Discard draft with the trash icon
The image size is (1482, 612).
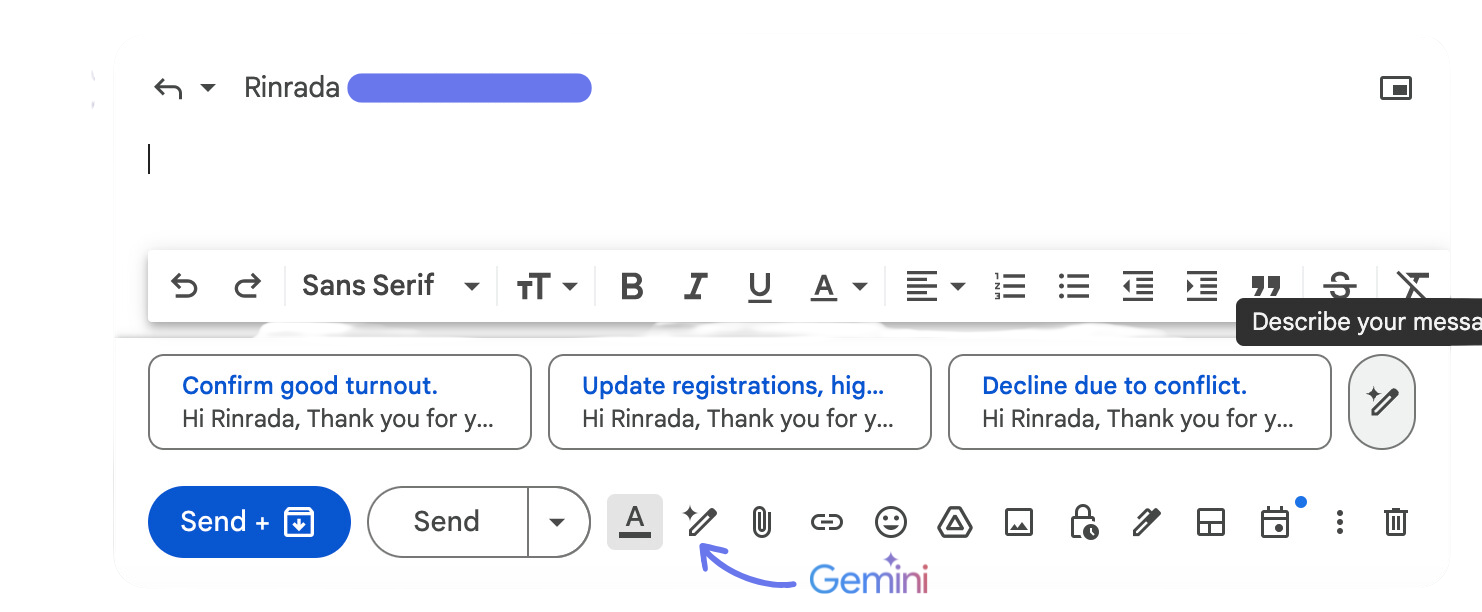pos(1395,522)
